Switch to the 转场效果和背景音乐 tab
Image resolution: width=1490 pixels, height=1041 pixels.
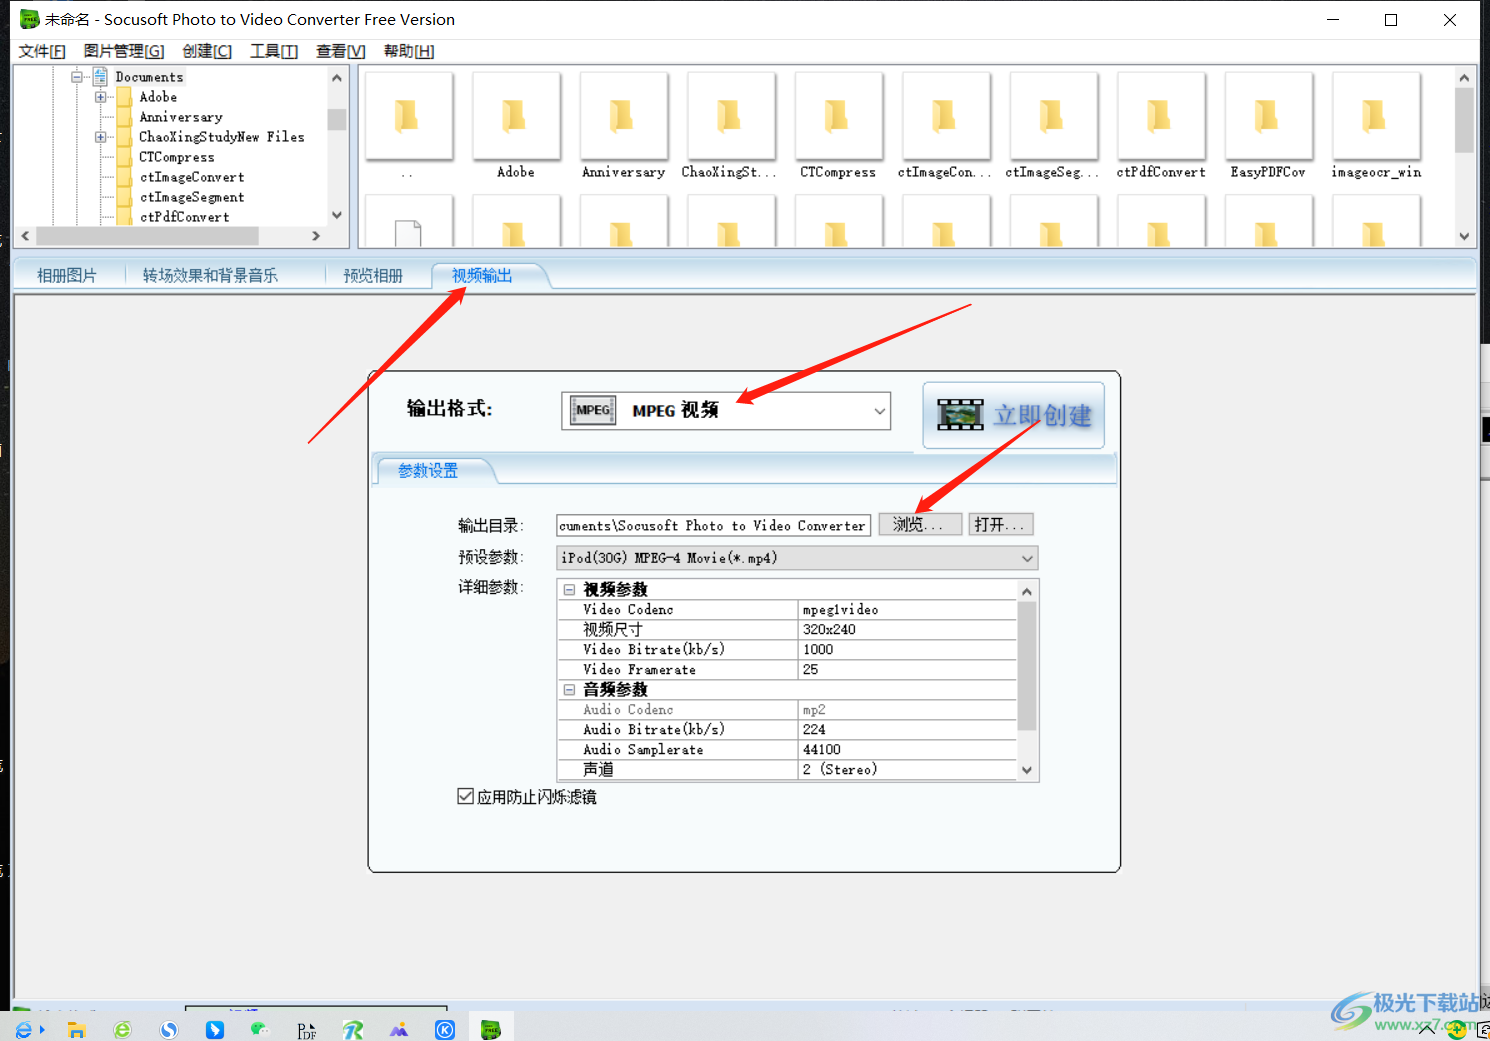tap(210, 276)
